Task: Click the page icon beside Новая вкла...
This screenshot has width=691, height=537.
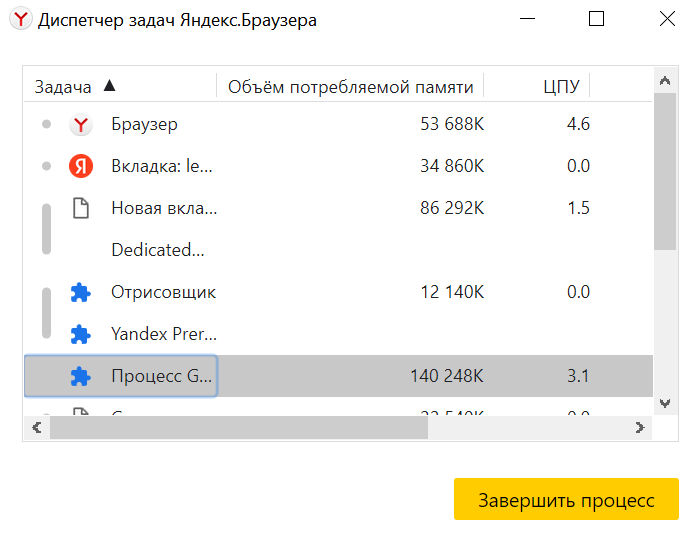Action: pyautogui.click(x=81, y=208)
